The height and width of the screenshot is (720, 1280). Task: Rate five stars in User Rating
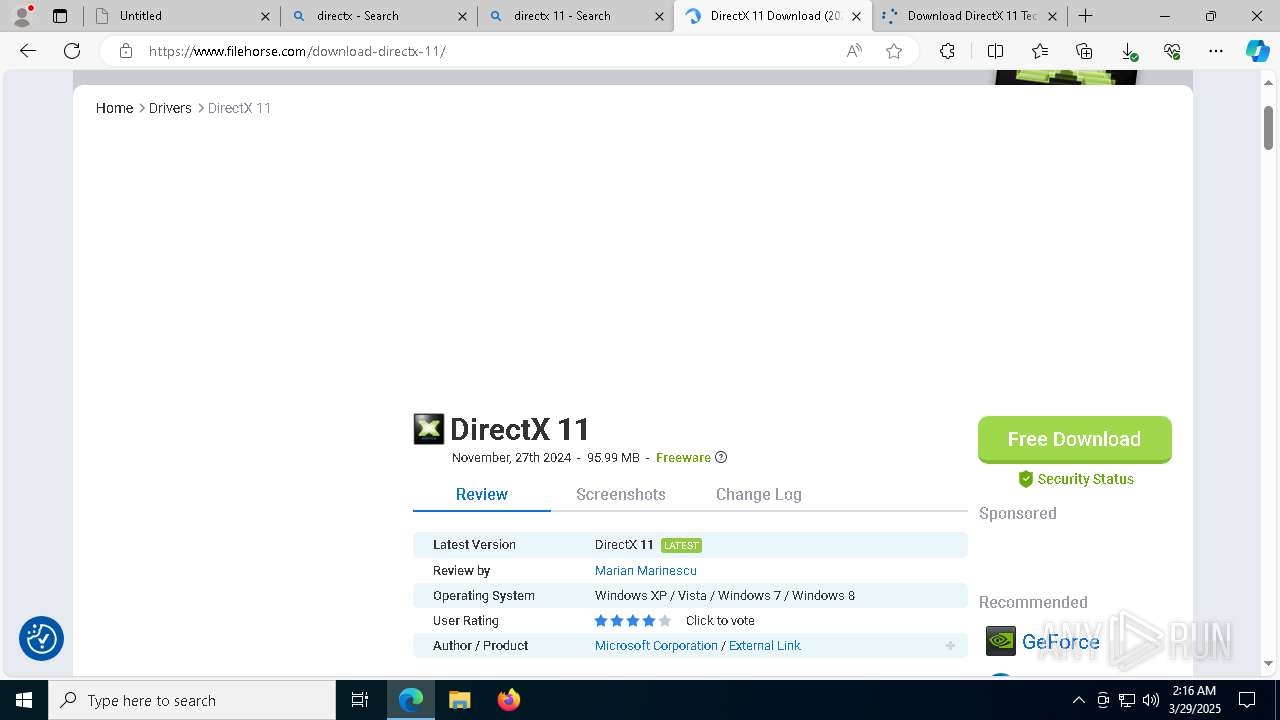point(665,621)
